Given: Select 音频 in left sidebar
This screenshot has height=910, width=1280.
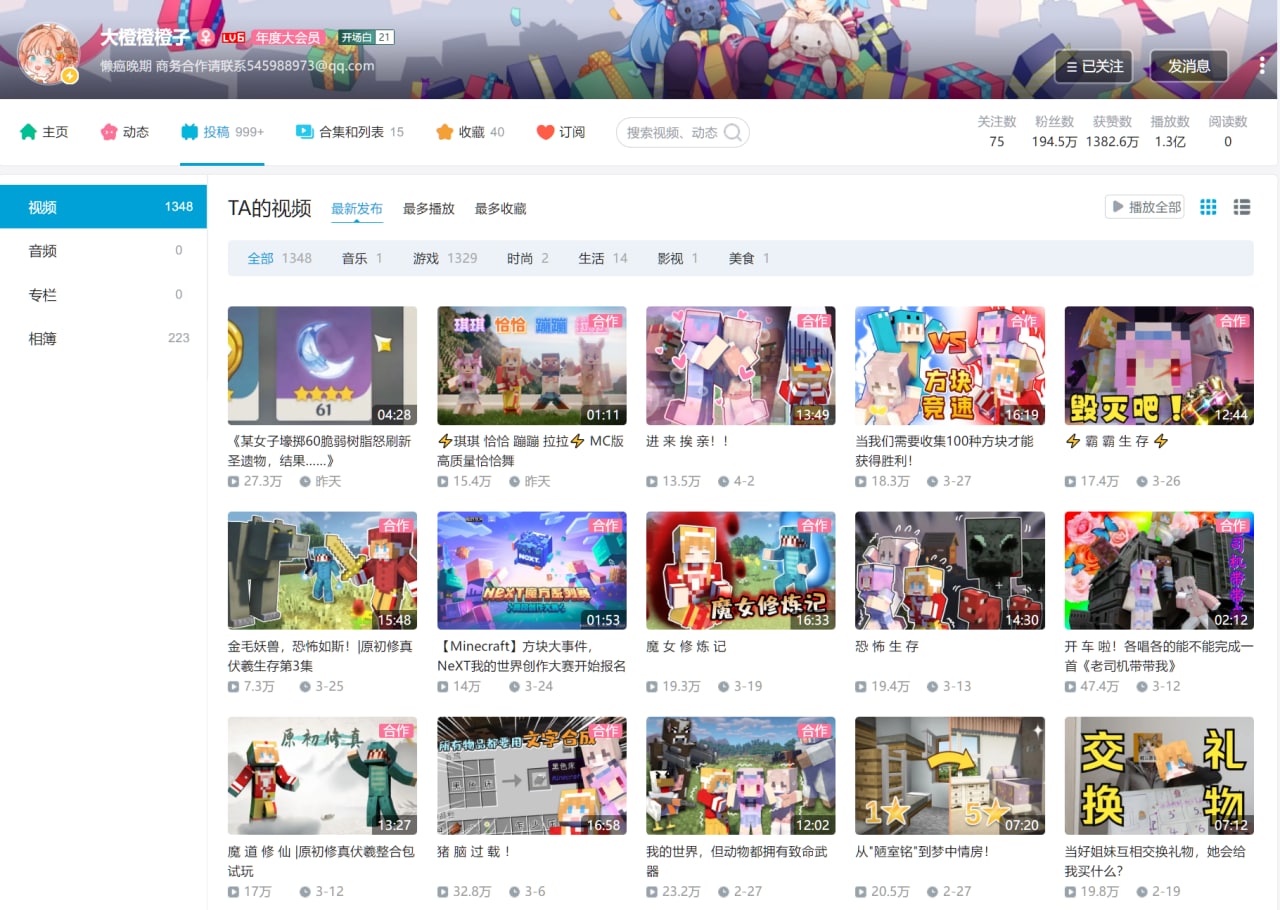Looking at the screenshot, I should tap(42, 251).
